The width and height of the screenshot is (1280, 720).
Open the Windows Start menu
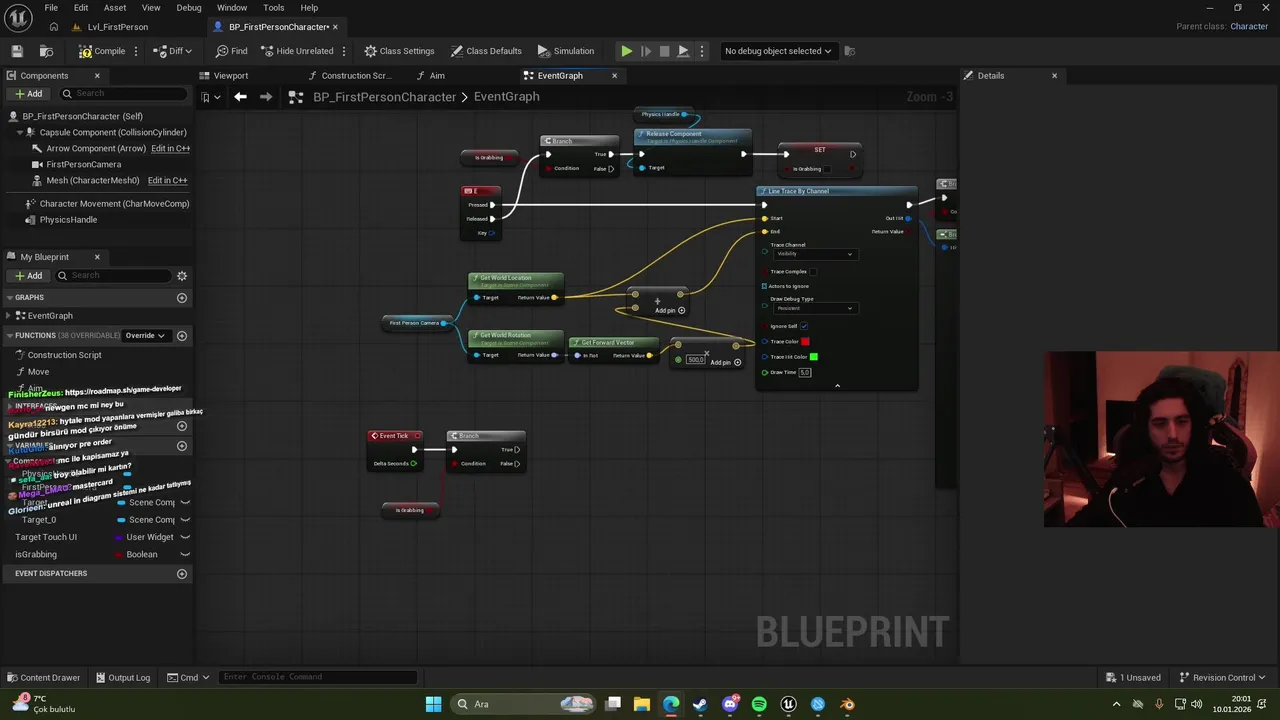pos(433,704)
